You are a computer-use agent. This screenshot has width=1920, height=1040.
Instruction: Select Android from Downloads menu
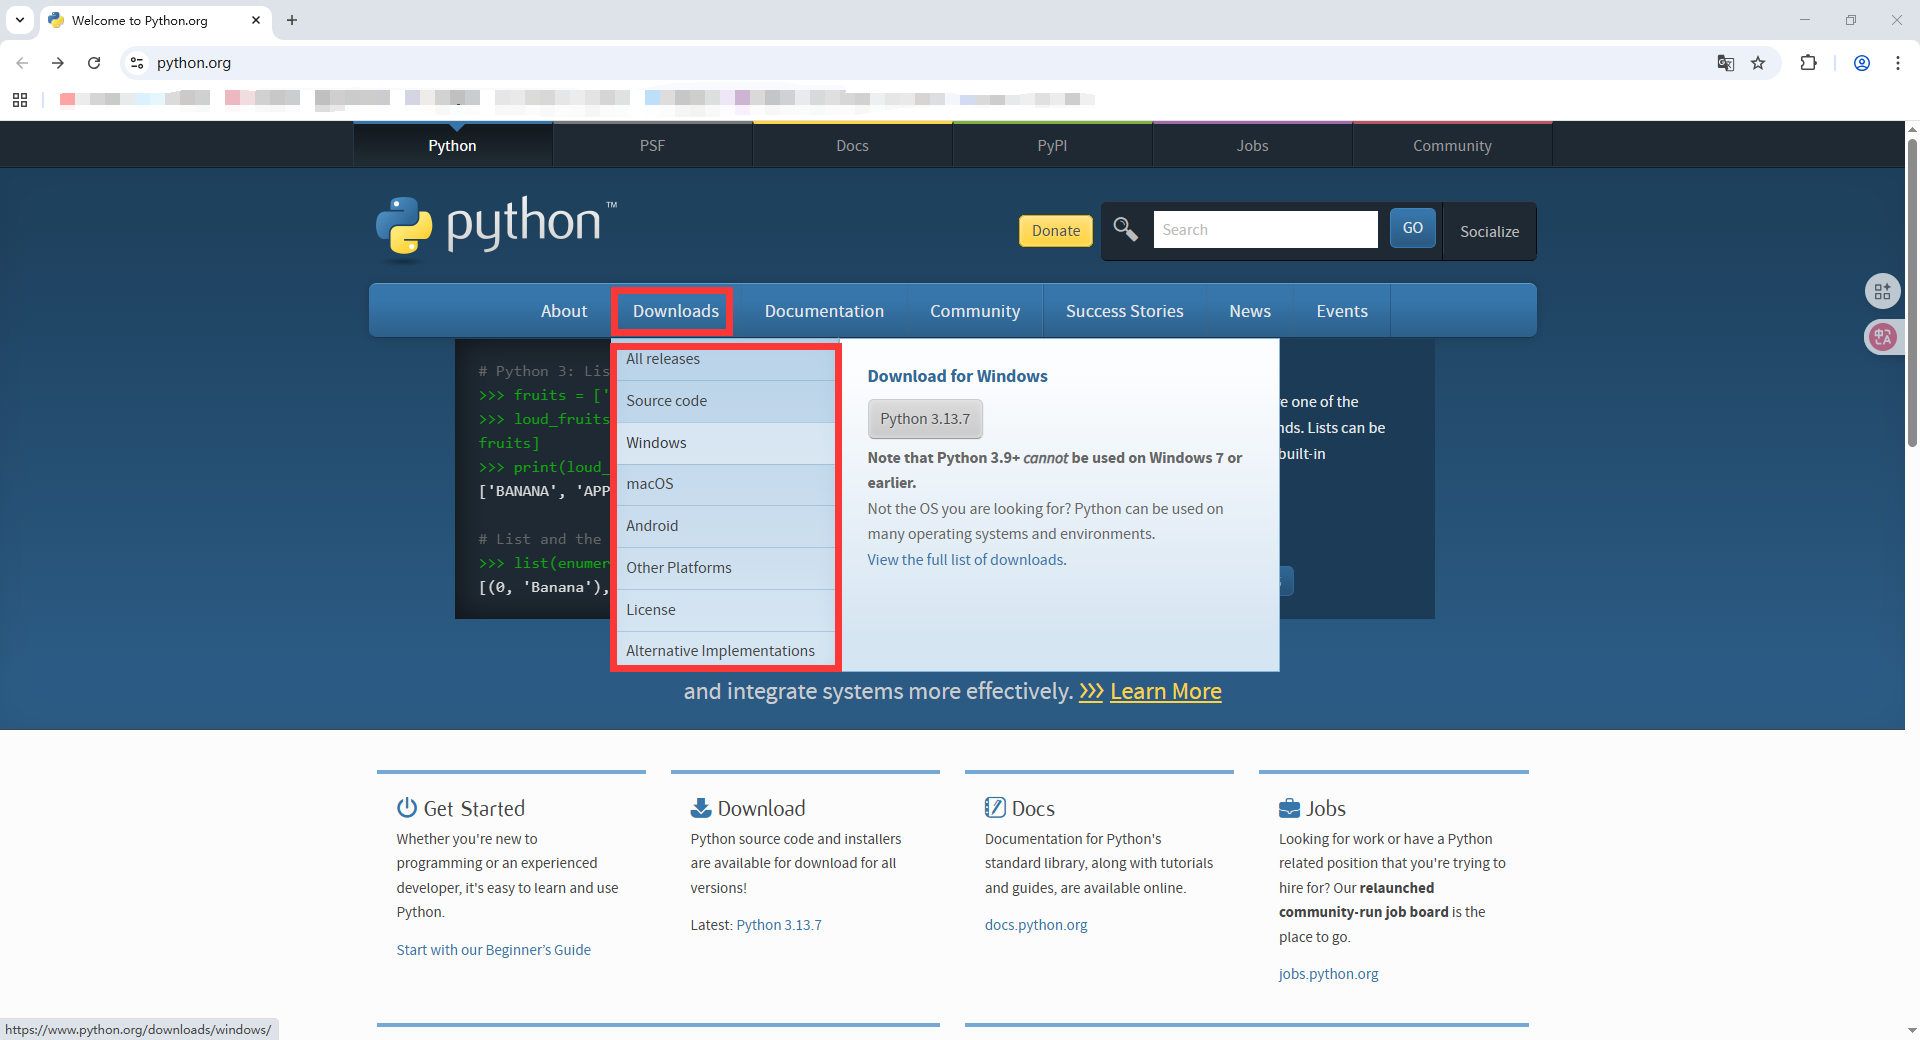[726, 526]
